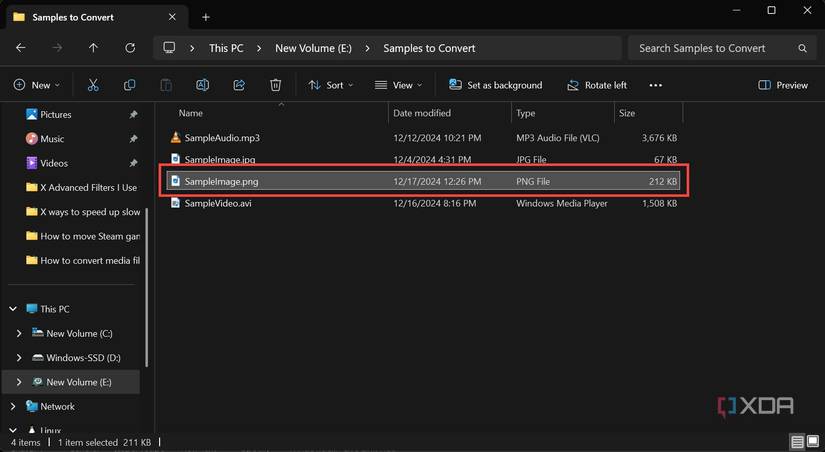Click the Search Samples to Convert box
825x452 pixels.
pos(722,48)
